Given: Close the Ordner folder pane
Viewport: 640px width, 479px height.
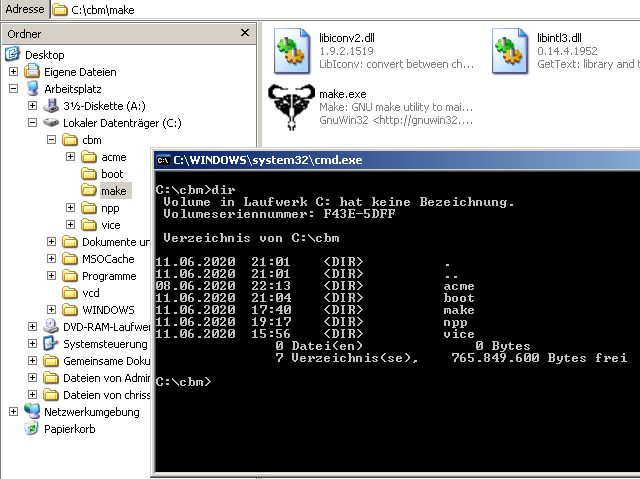Looking at the screenshot, I should click(x=244, y=33).
